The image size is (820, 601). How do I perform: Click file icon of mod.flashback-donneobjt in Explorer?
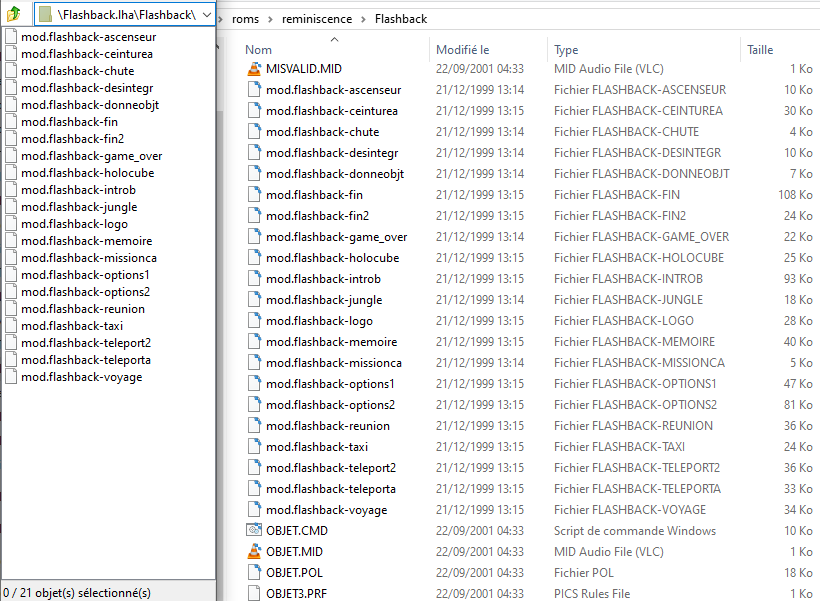[254, 173]
